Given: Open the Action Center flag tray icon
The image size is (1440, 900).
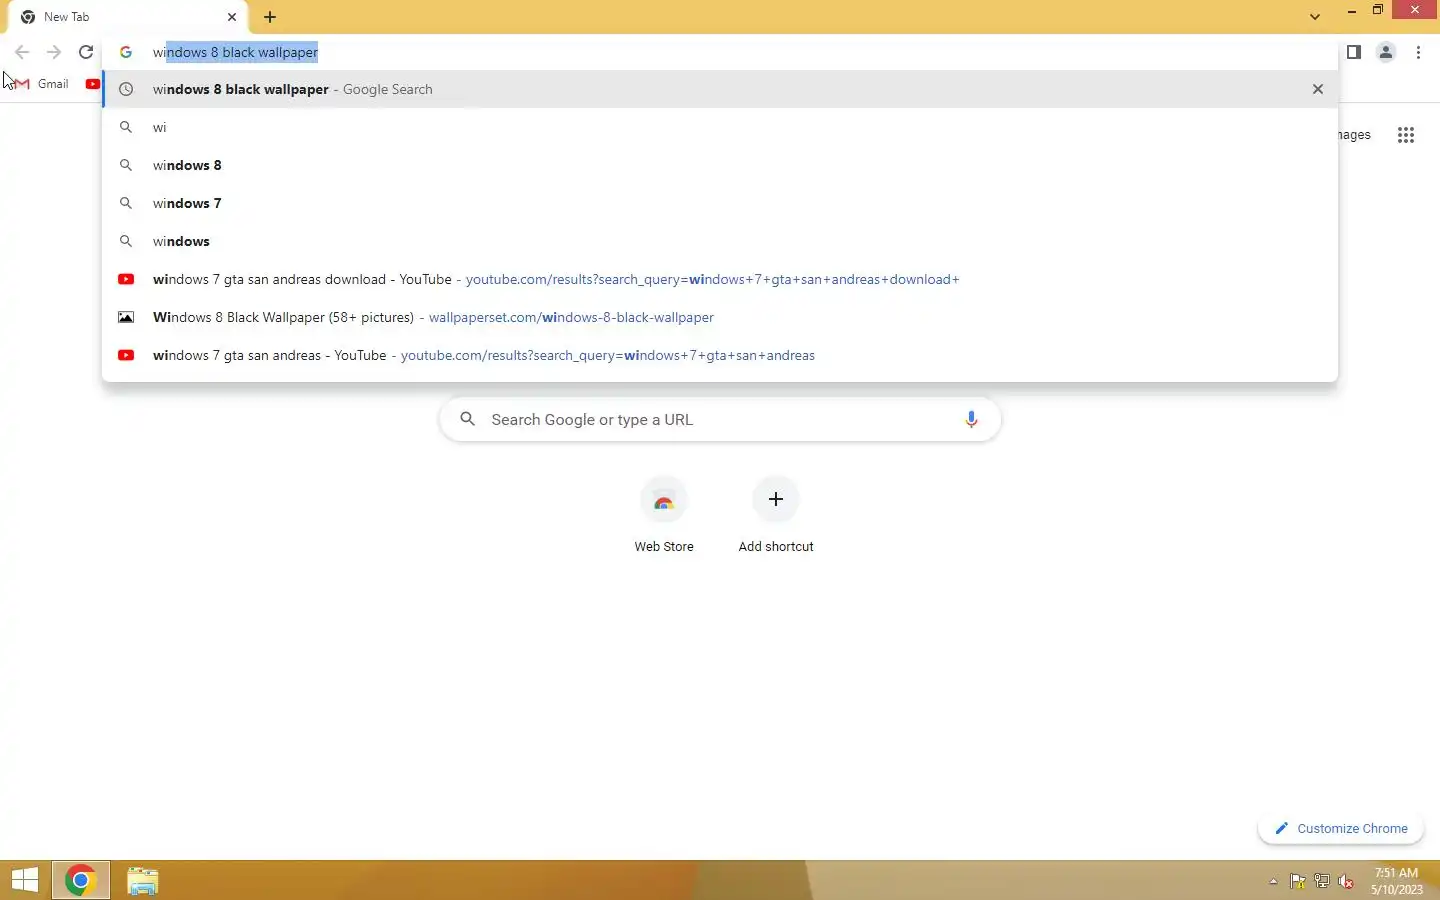Looking at the screenshot, I should (x=1297, y=882).
